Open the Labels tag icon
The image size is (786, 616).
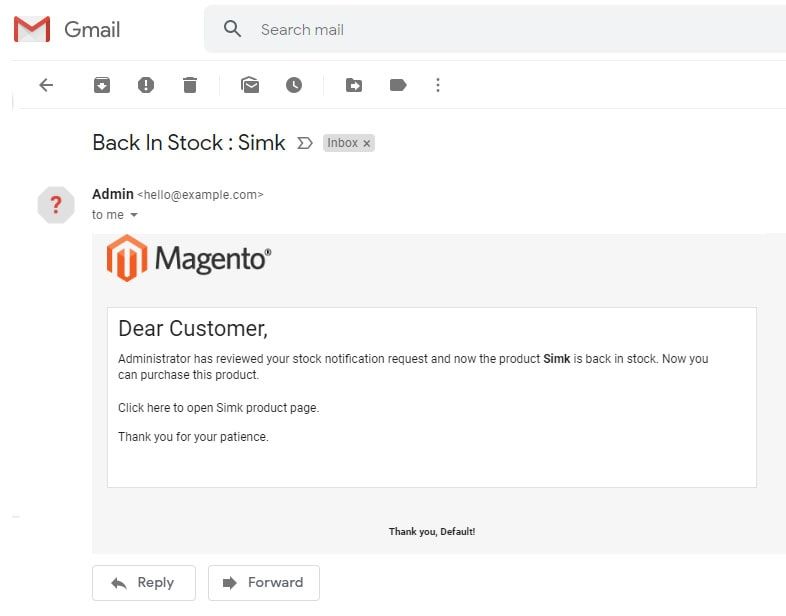pos(398,85)
